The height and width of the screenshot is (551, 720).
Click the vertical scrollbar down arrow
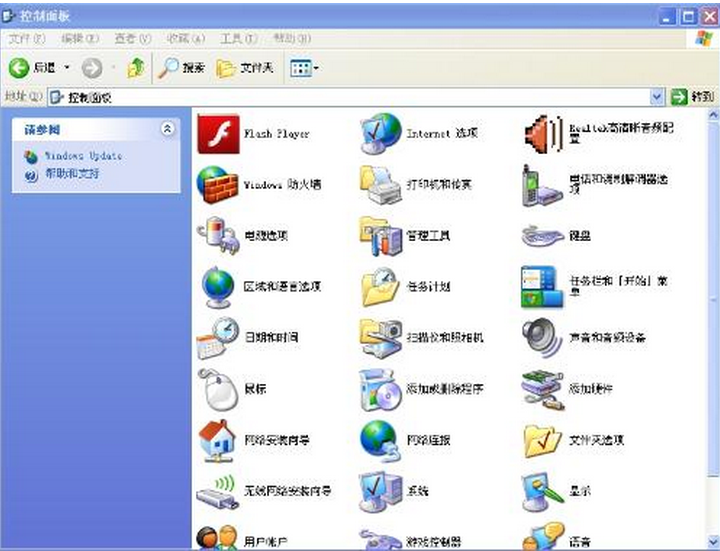pos(713,541)
